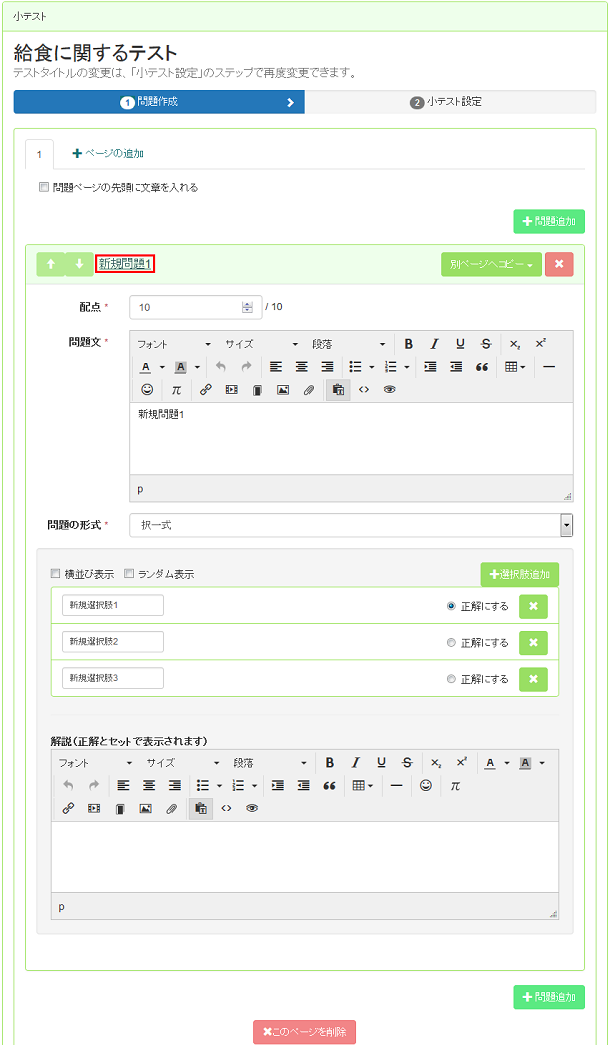Add a new page via ページの追加 tab
The image size is (610, 1045).
(108, 153)
